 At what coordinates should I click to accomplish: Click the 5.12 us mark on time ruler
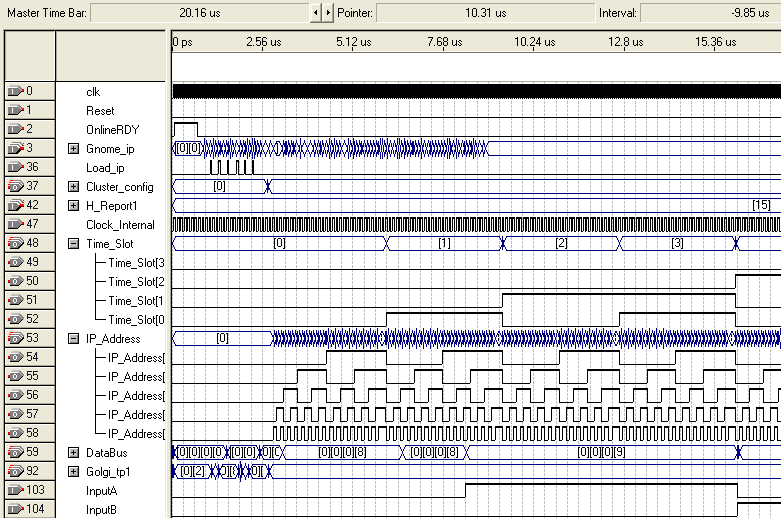tap(353, 43)
